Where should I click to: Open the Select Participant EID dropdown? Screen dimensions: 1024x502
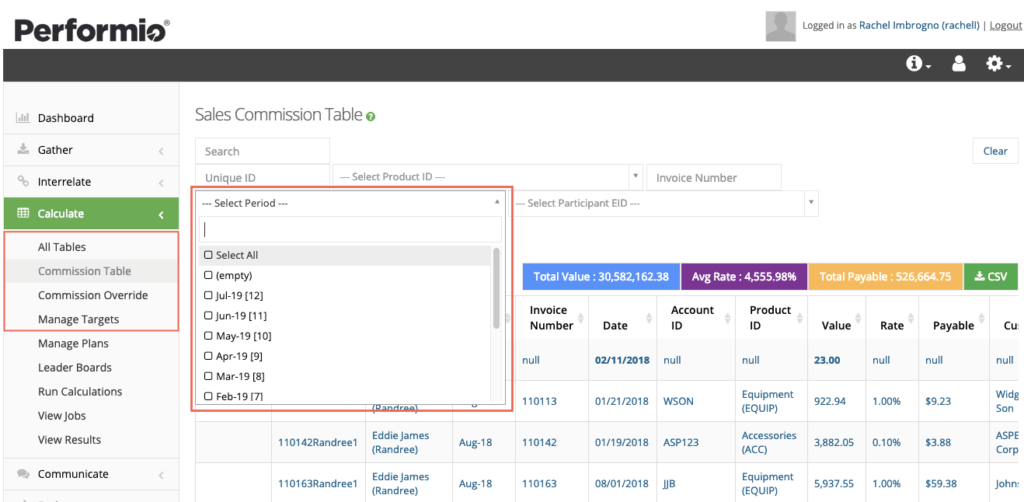pos(663,203)
